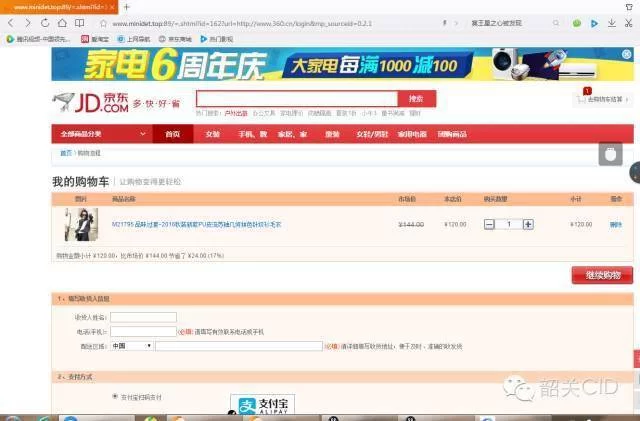
Task: Open the 中国 region dropdown
Action: coord(131,346)
